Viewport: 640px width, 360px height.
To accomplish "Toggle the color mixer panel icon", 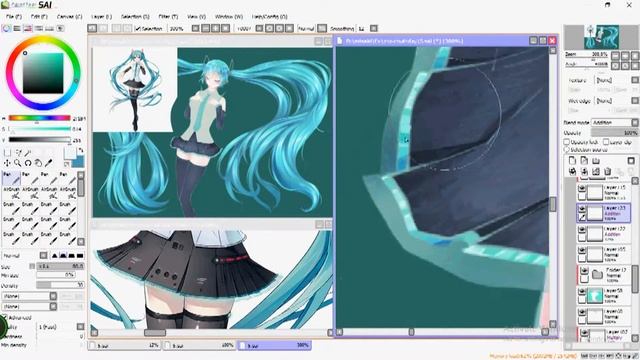I will tap(39, 28).
